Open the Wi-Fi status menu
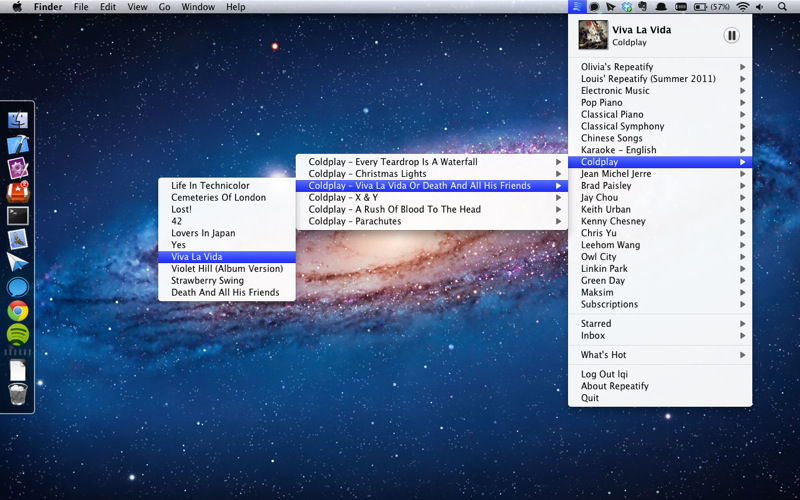This screenshot has width=800, height=500. tap(743, 7)
